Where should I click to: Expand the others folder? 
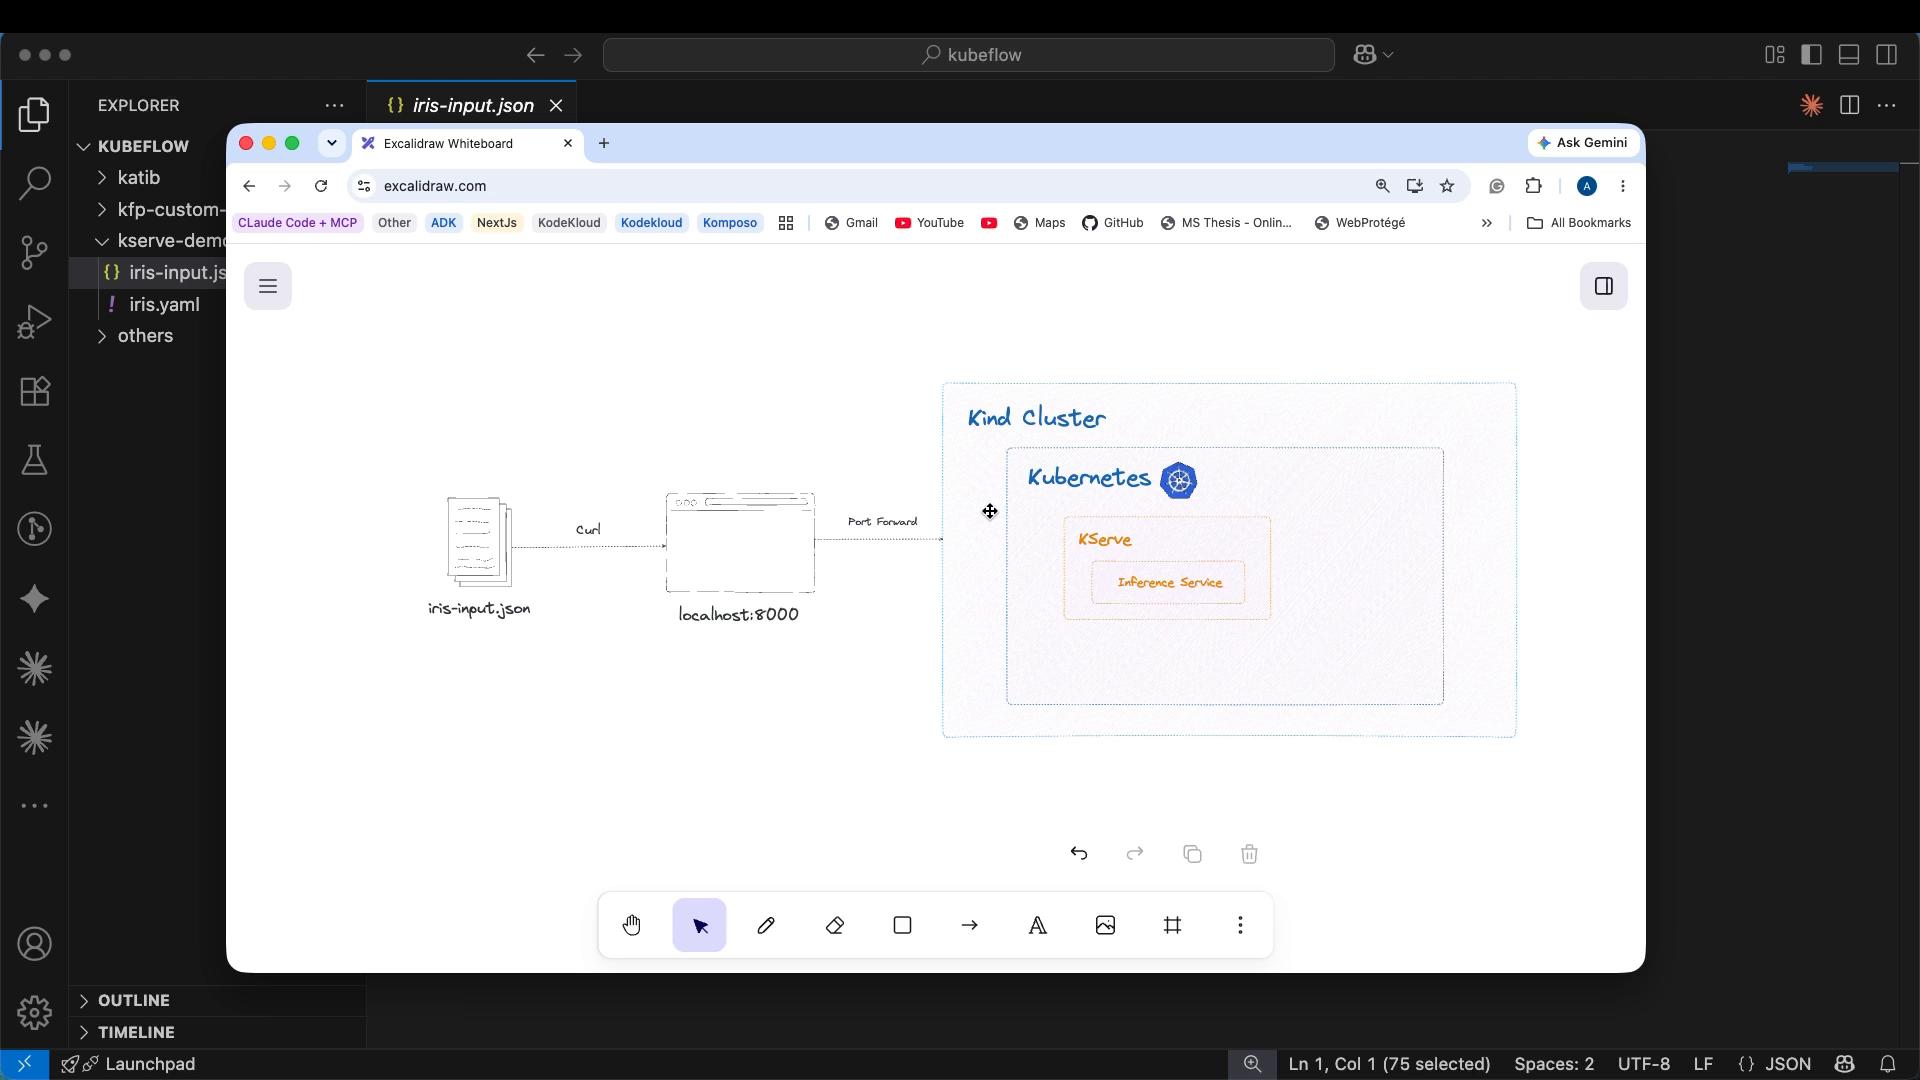(x=145, y=336)
